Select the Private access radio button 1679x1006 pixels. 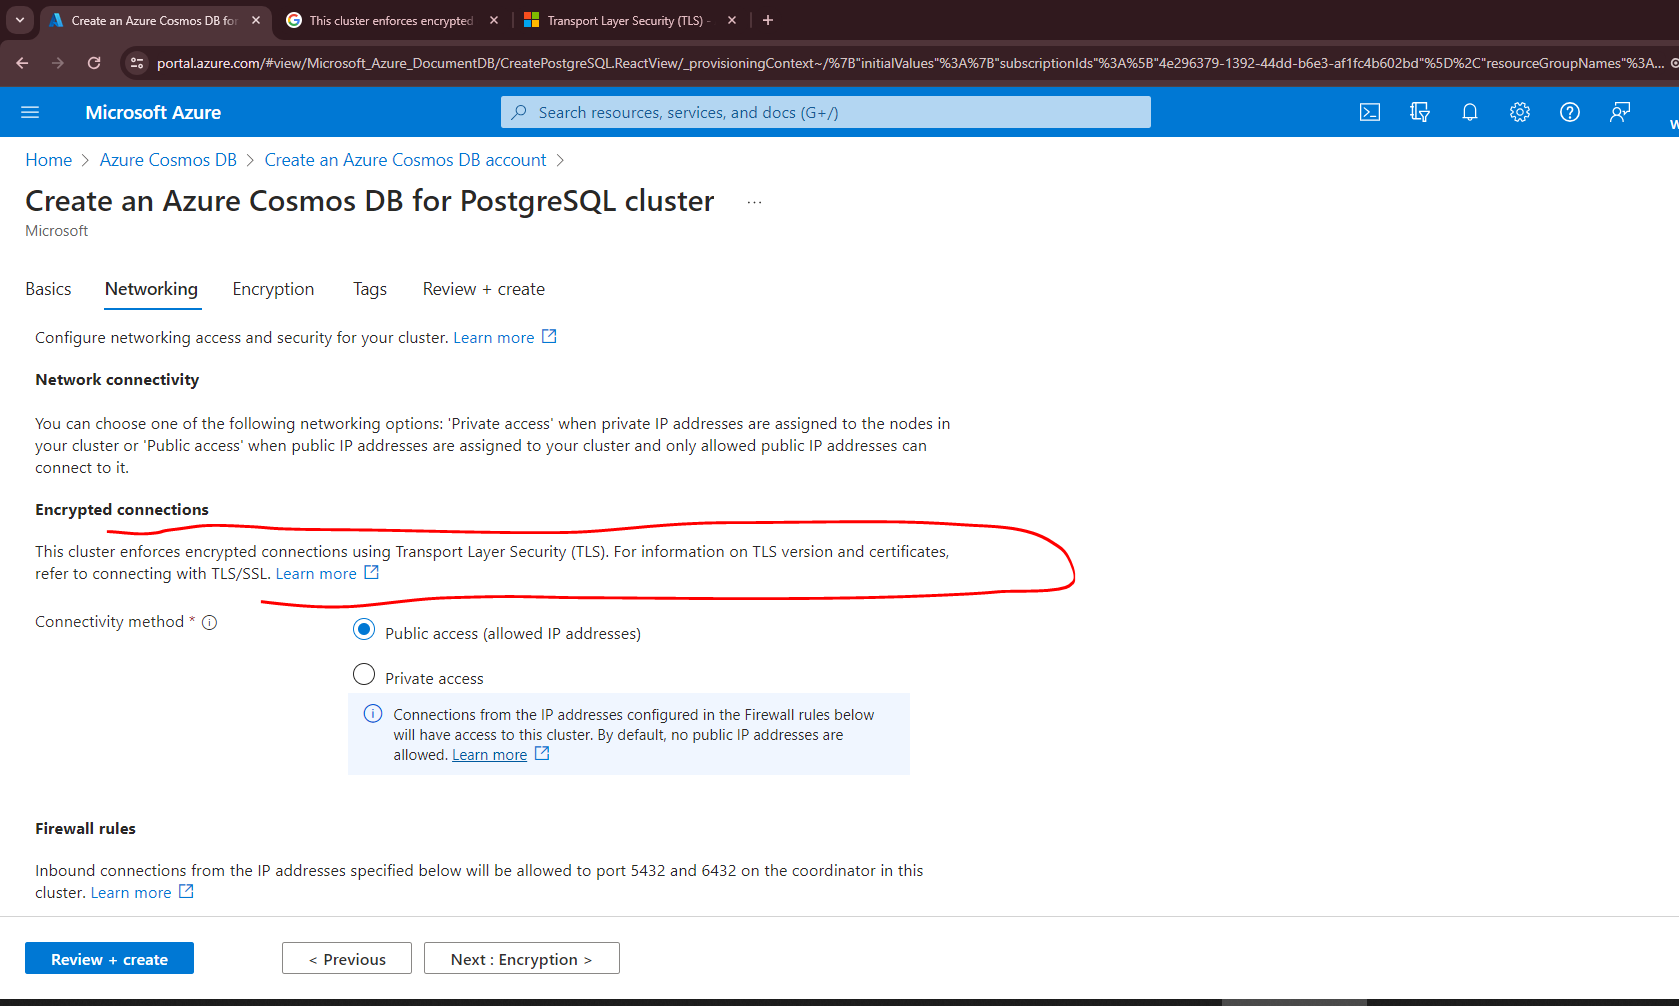(364, 675)
